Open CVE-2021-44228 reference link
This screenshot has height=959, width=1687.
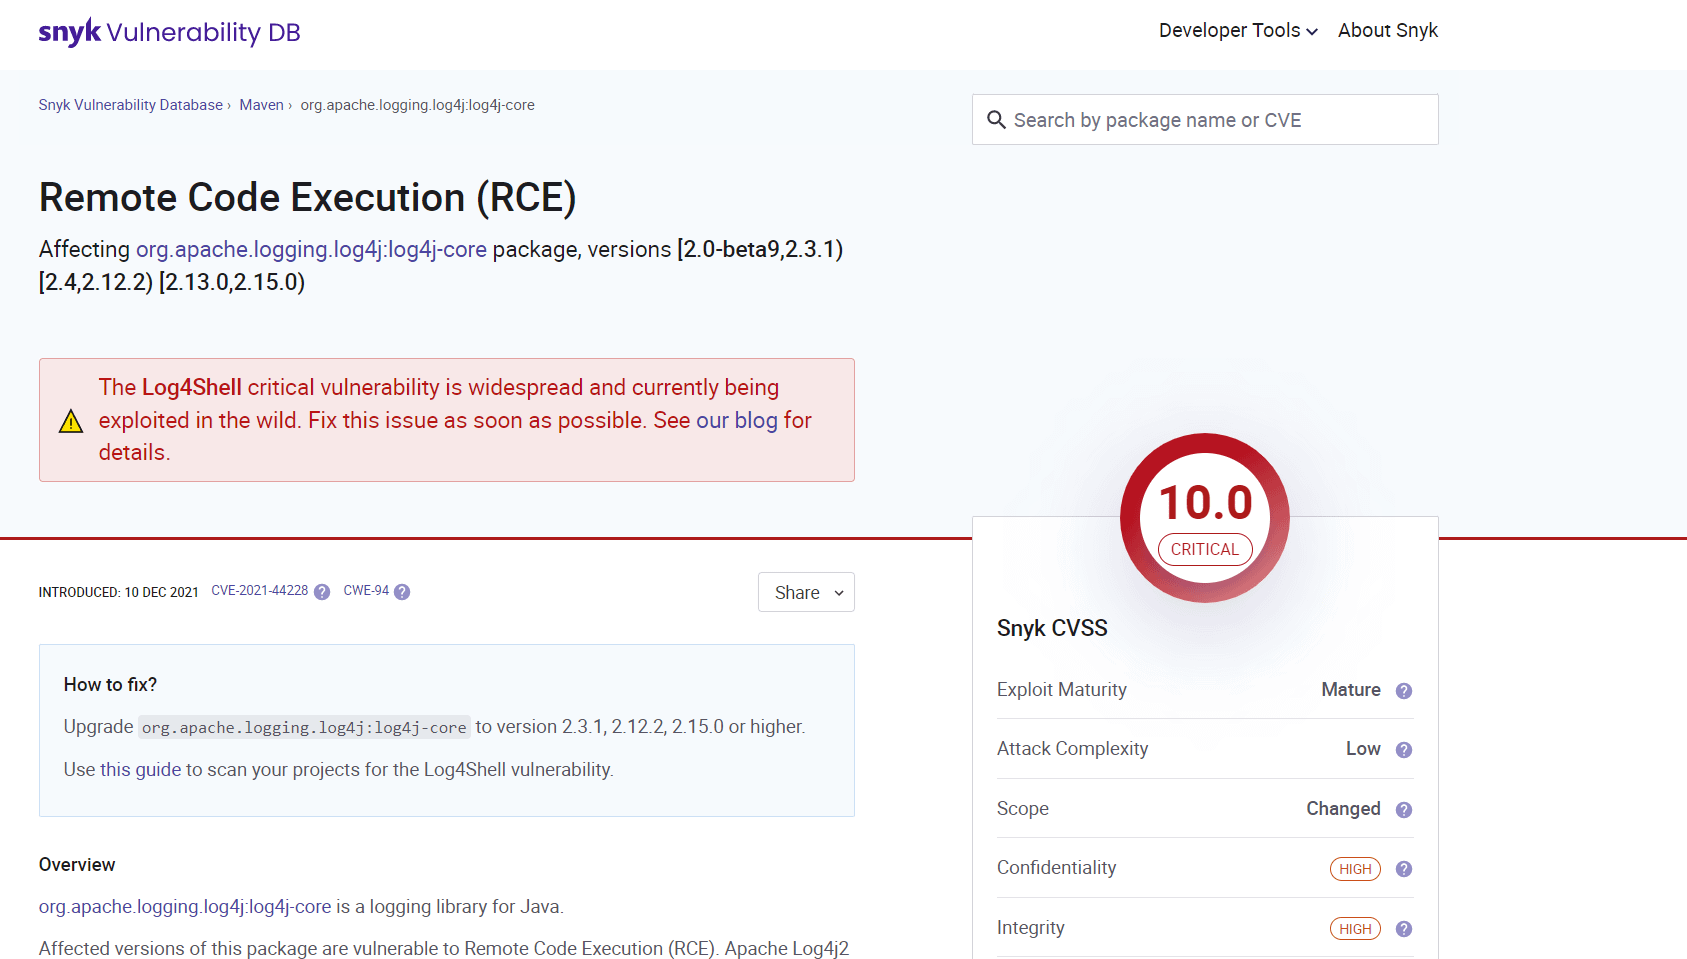tap(259, 591)
